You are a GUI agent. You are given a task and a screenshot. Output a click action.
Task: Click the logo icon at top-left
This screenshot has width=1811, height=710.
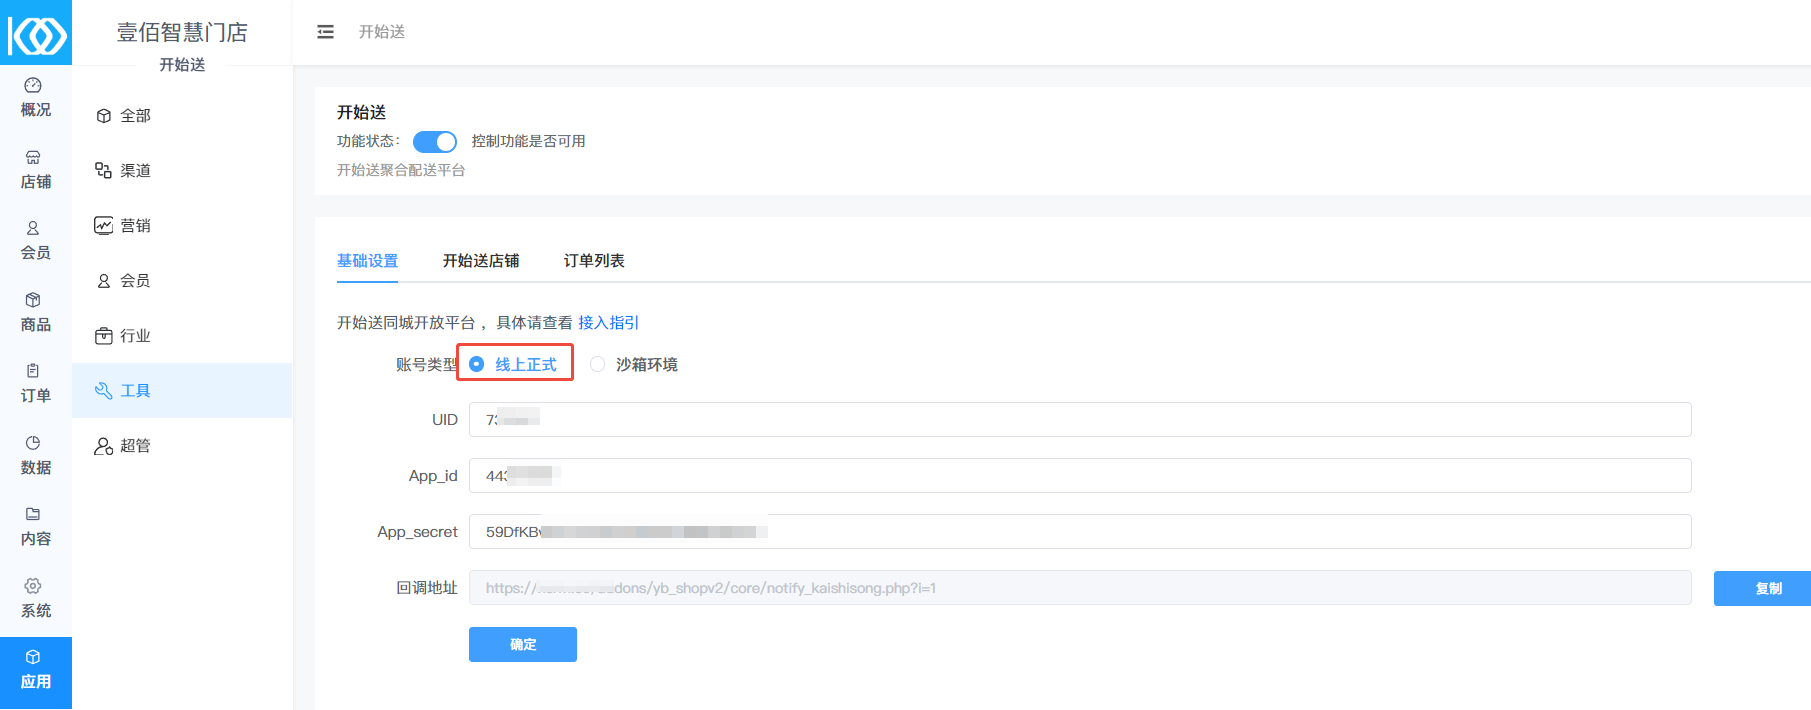36,35
